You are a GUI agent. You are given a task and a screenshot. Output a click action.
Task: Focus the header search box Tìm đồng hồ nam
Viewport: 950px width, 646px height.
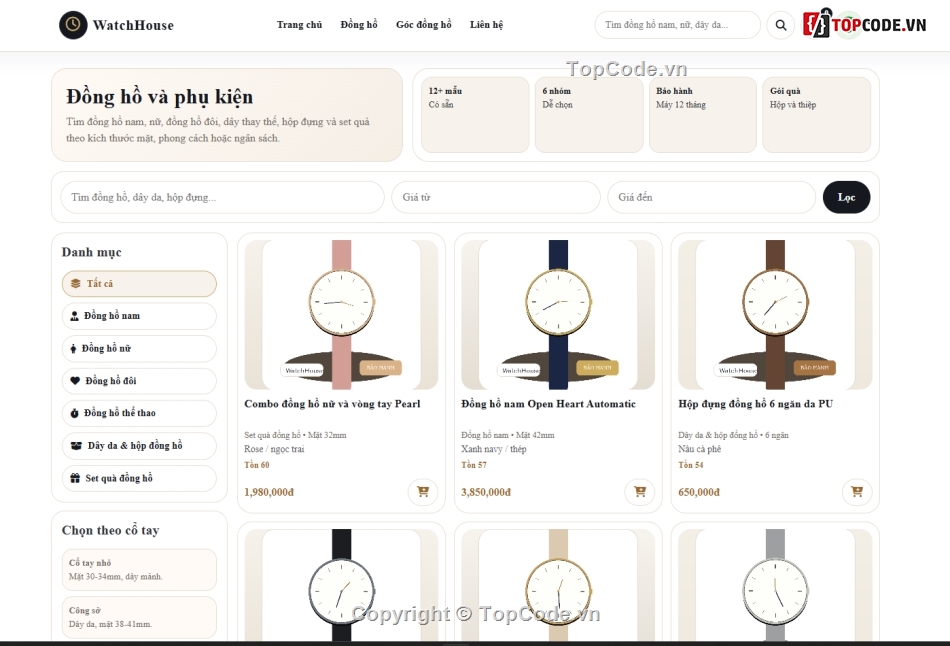click(x=677, y=25)
